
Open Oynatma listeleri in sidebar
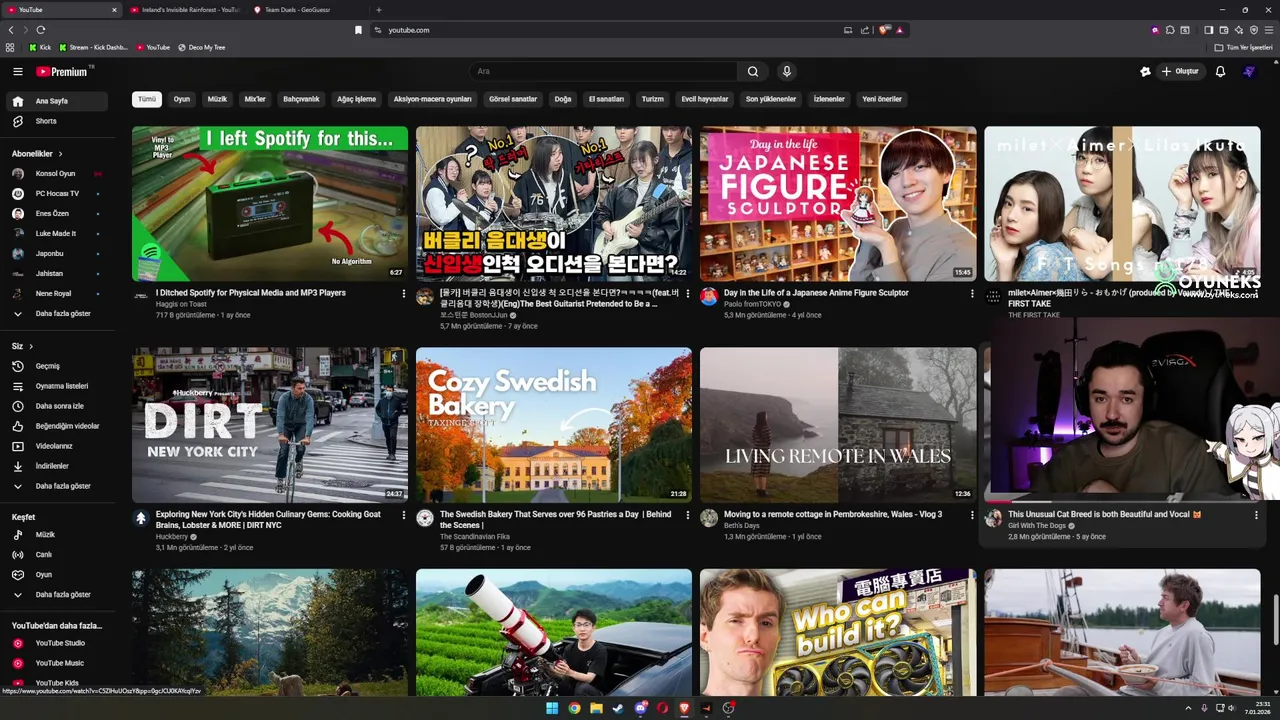click(57, 386)
